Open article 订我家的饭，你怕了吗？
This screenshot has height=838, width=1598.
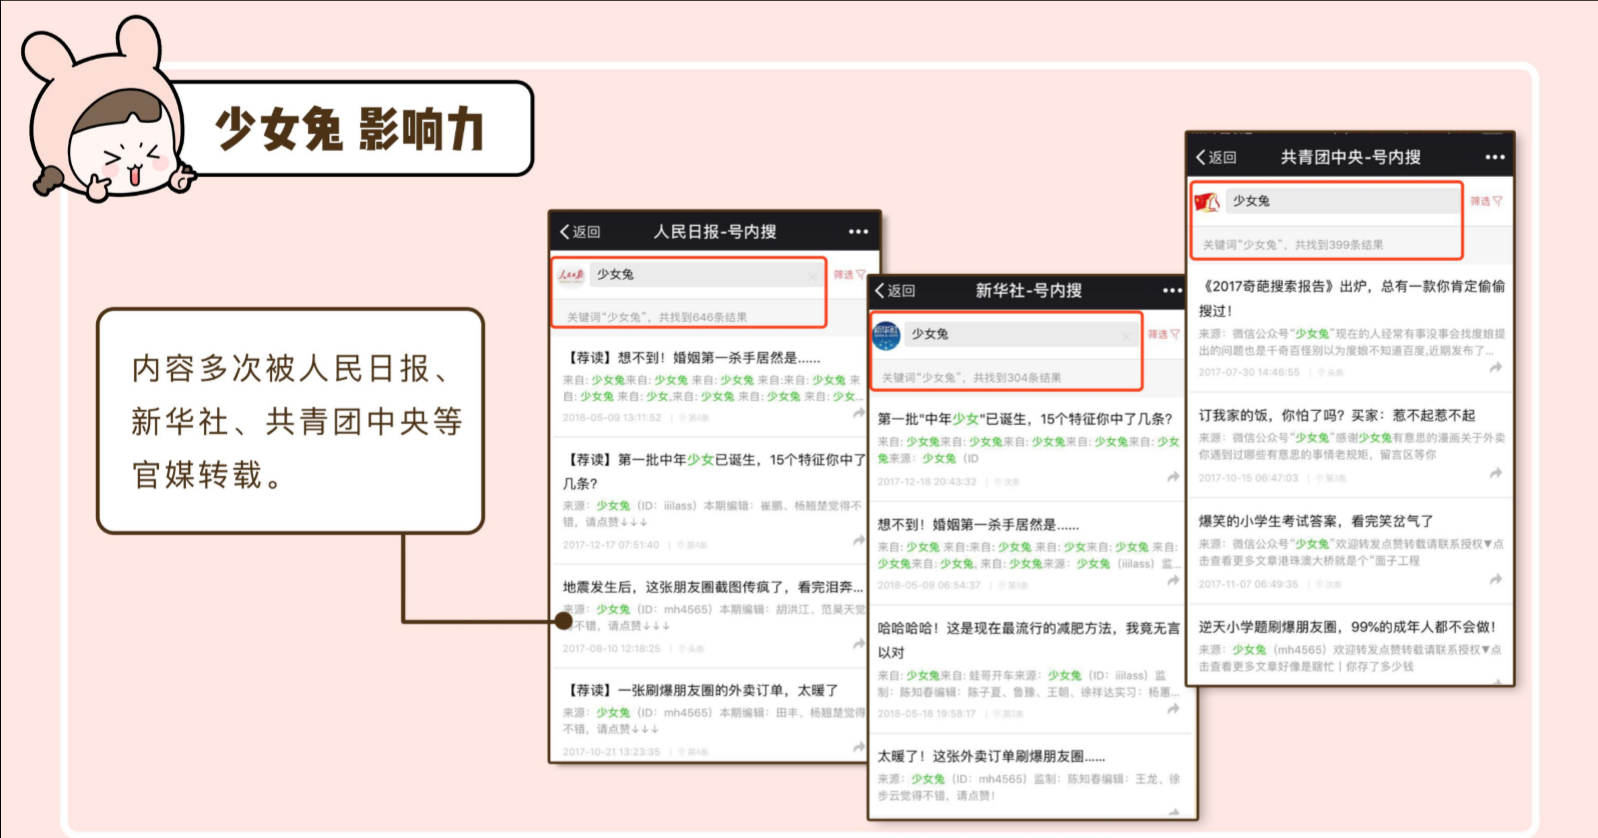click(1337, 415)
